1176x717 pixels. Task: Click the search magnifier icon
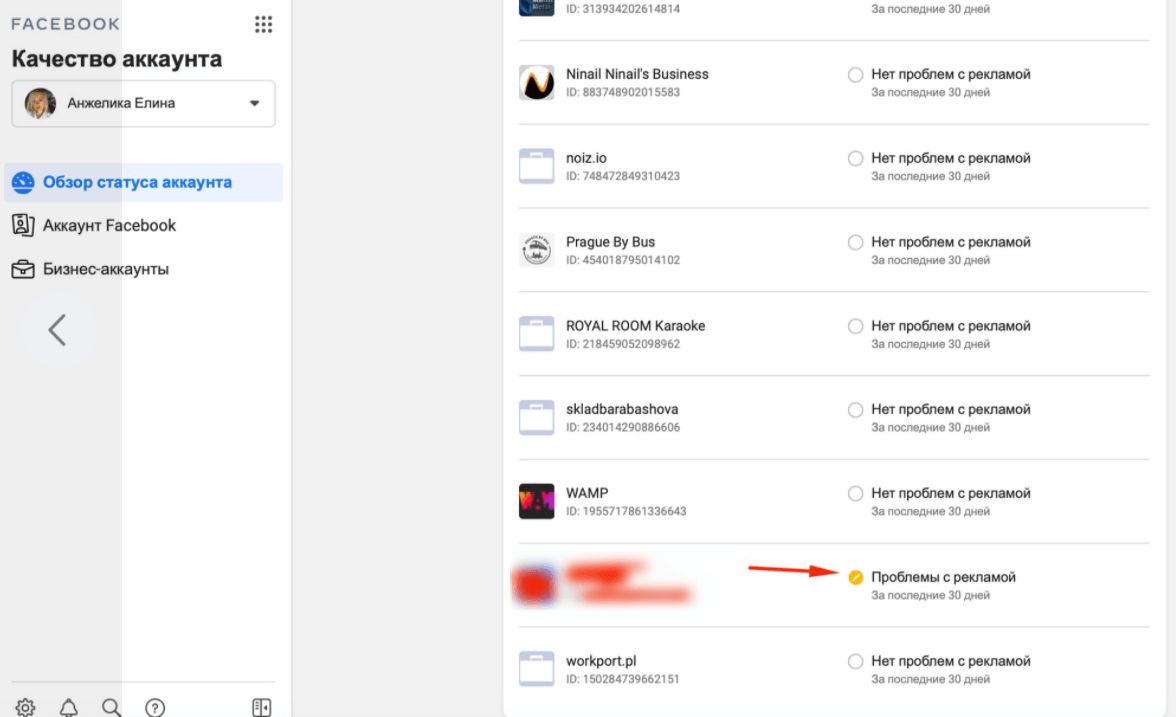[x=112, y=707]
